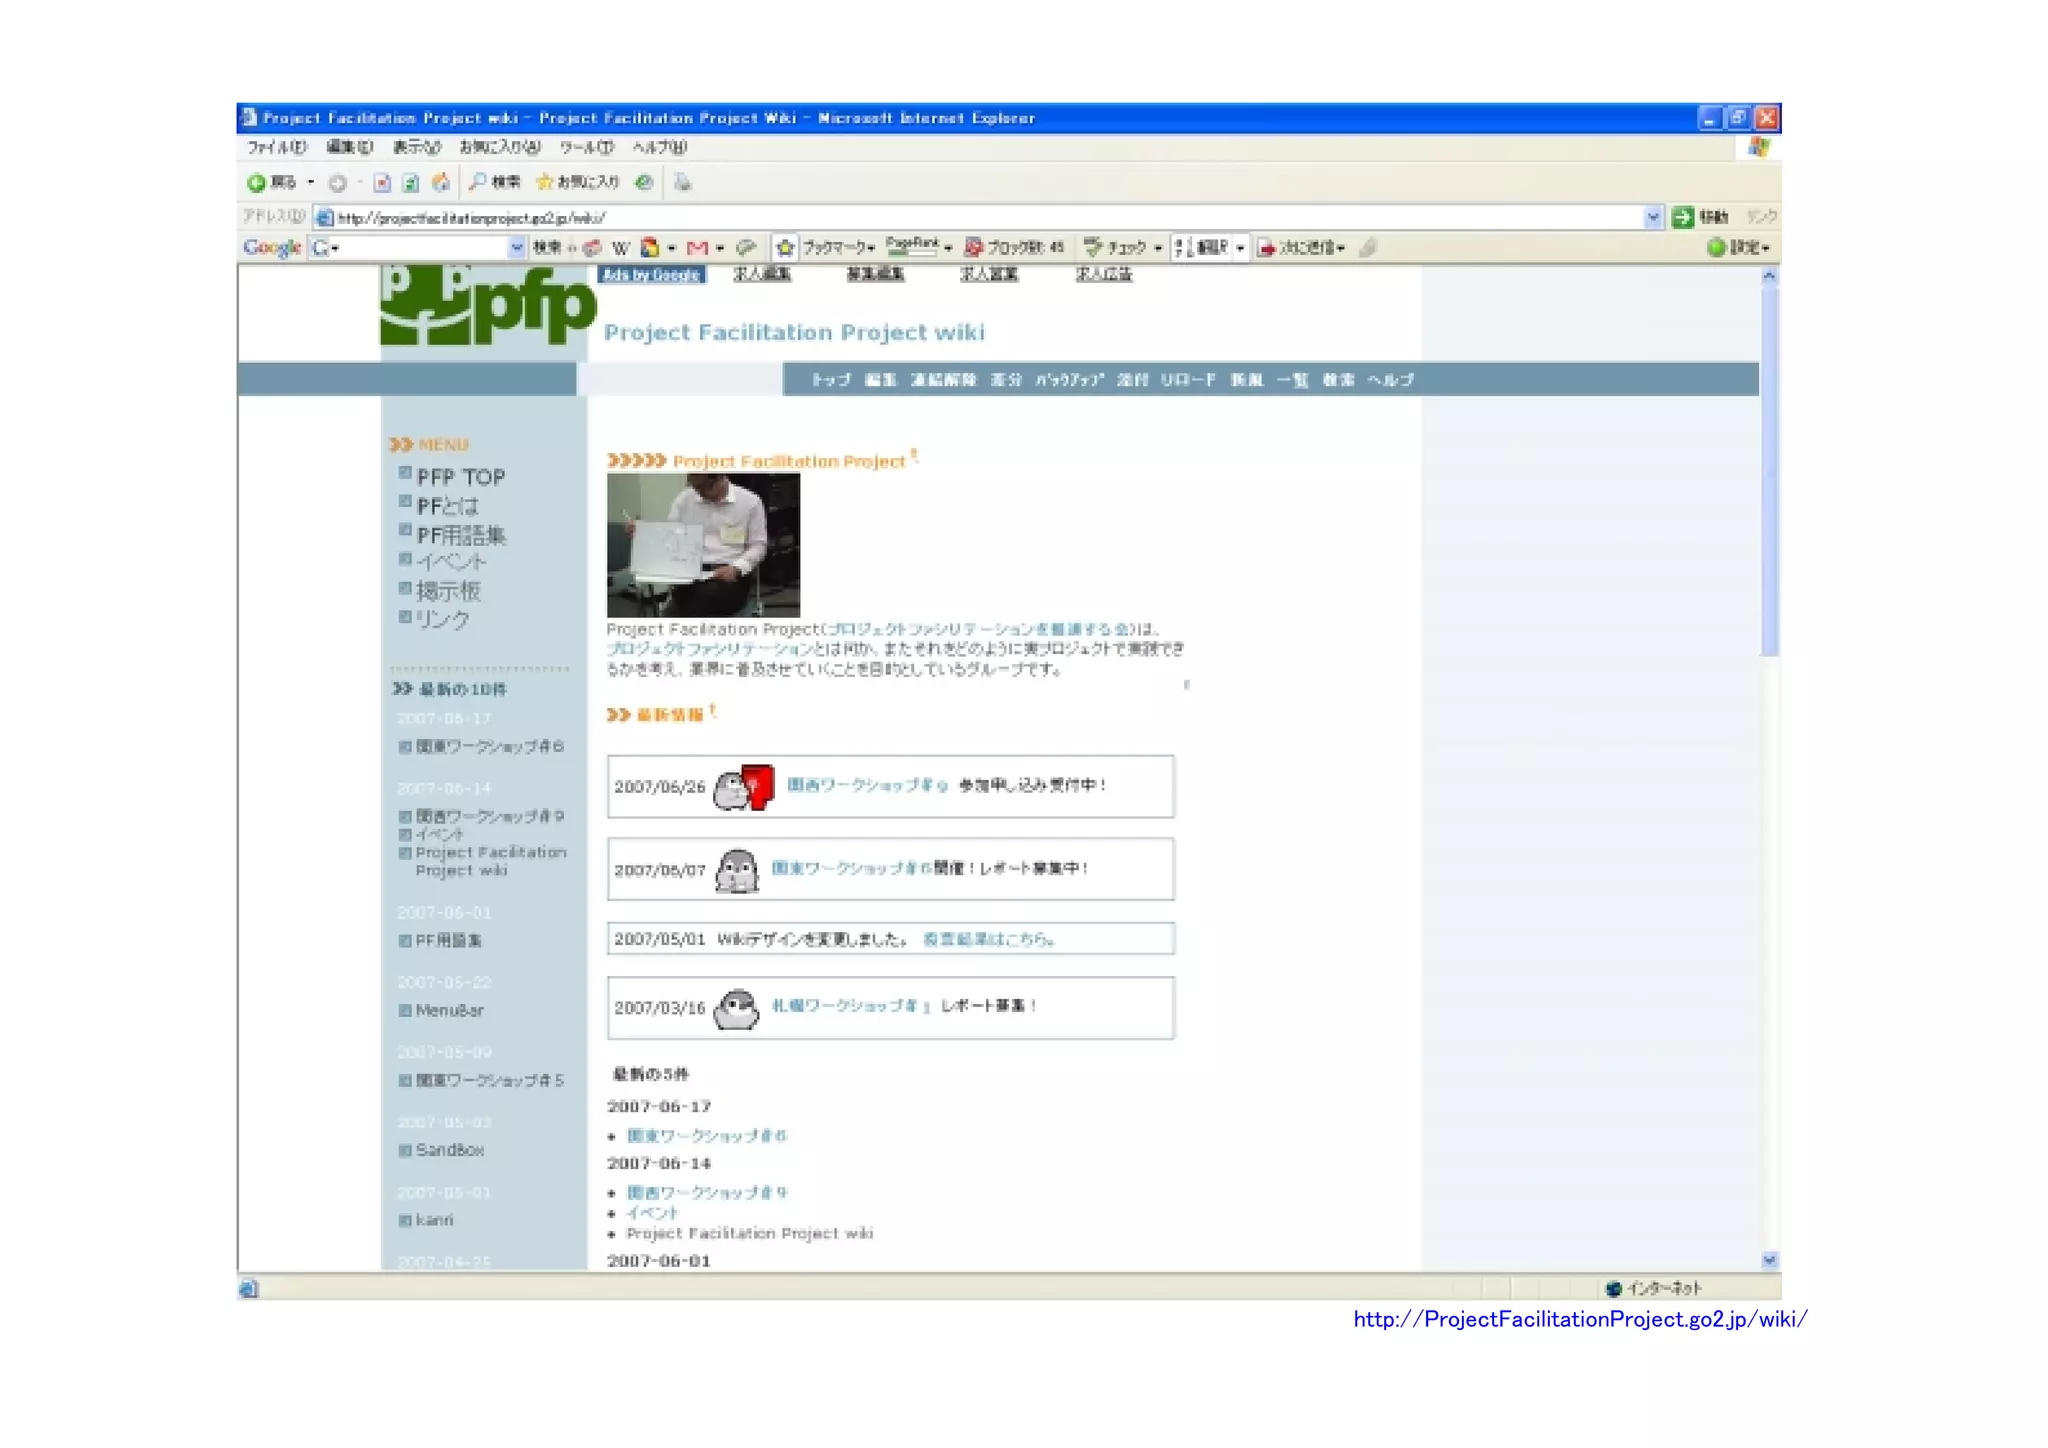Click the green Go arrow button

(x=1683, y=217)
